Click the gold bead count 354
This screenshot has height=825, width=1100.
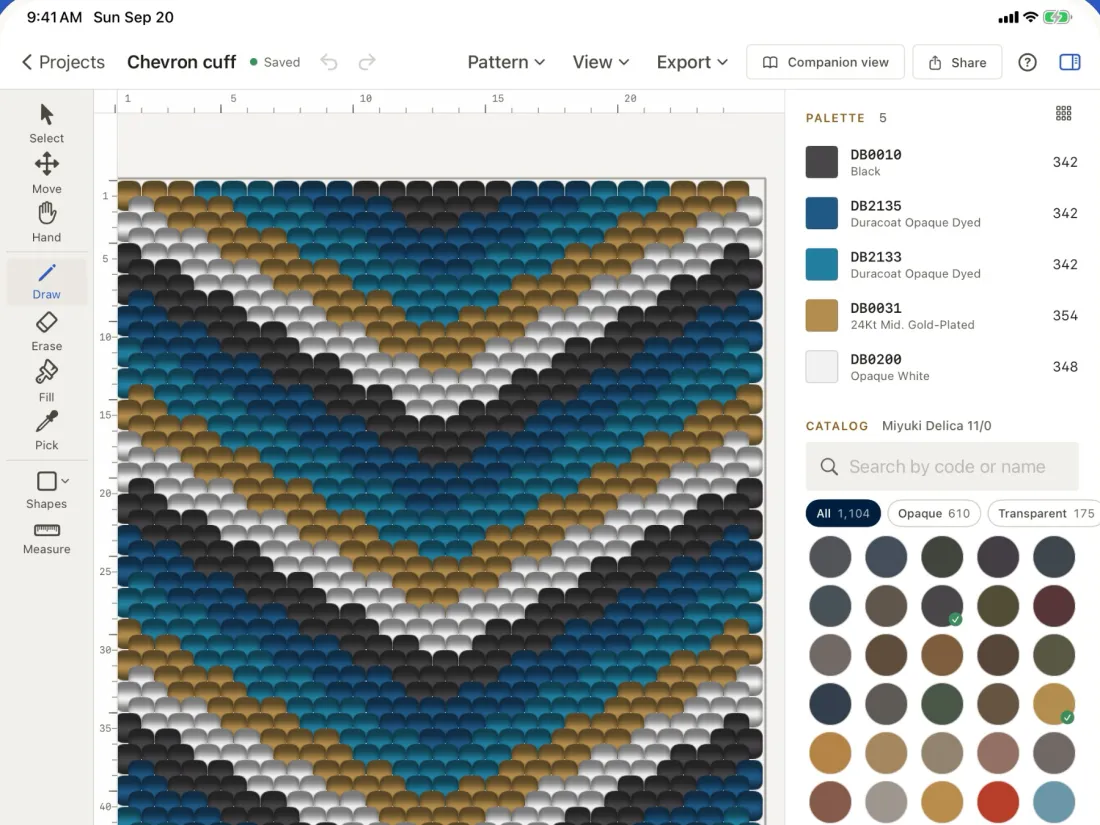pyautogui.click(x=1065, y=316)
